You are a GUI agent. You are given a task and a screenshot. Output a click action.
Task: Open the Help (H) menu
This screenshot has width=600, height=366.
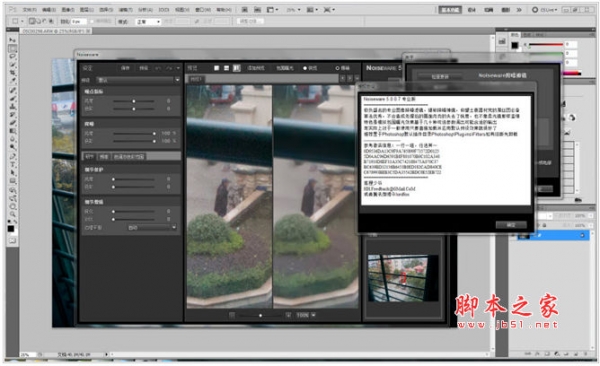point(224,10)
